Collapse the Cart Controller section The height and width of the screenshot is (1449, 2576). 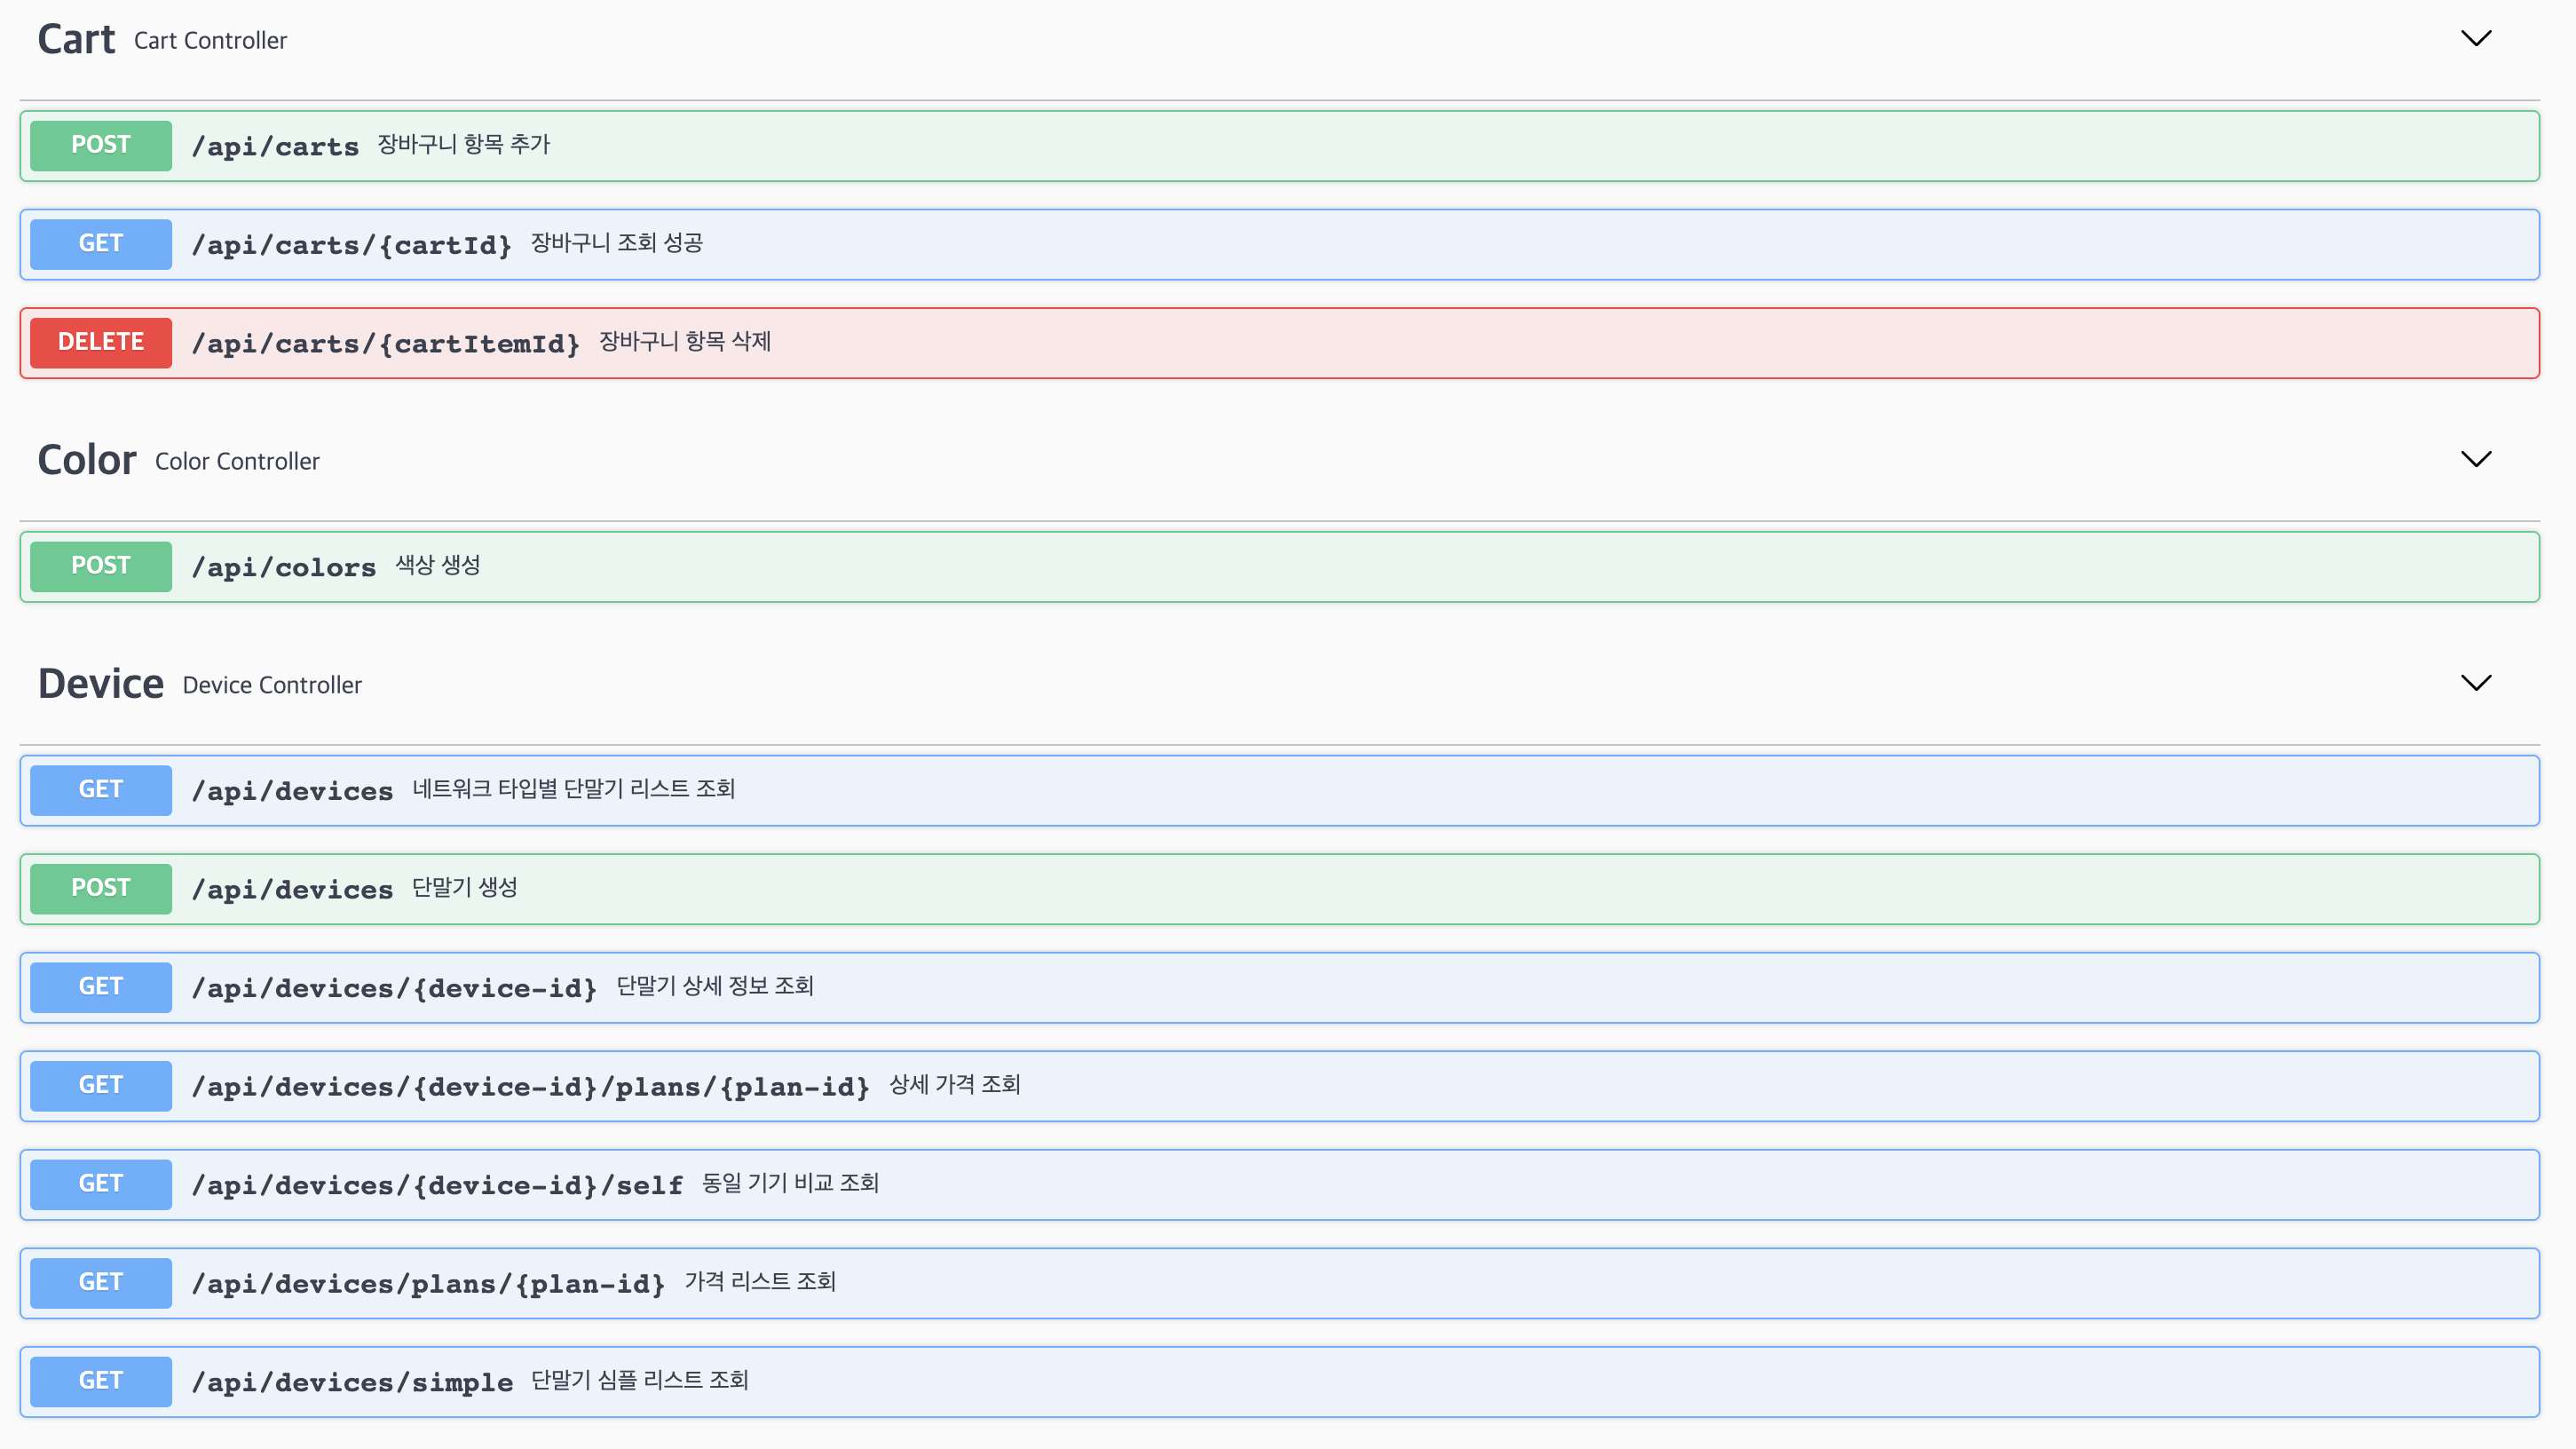pyautogui.click(x=2477, y=40)
